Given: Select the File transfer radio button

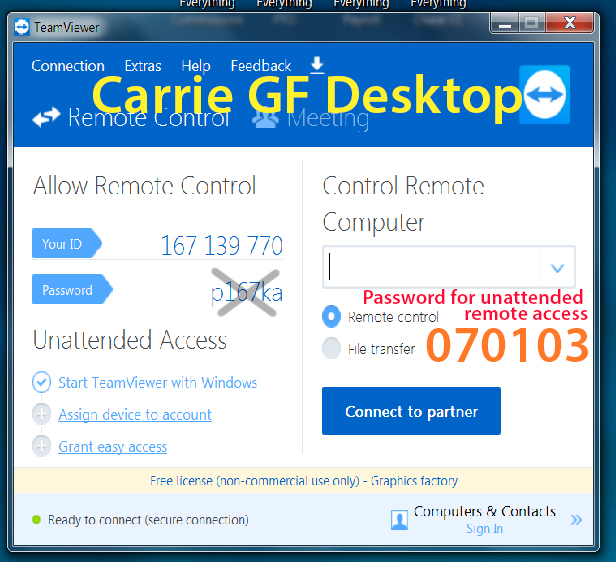Looking at the screenshot, I should coord(331,348).
